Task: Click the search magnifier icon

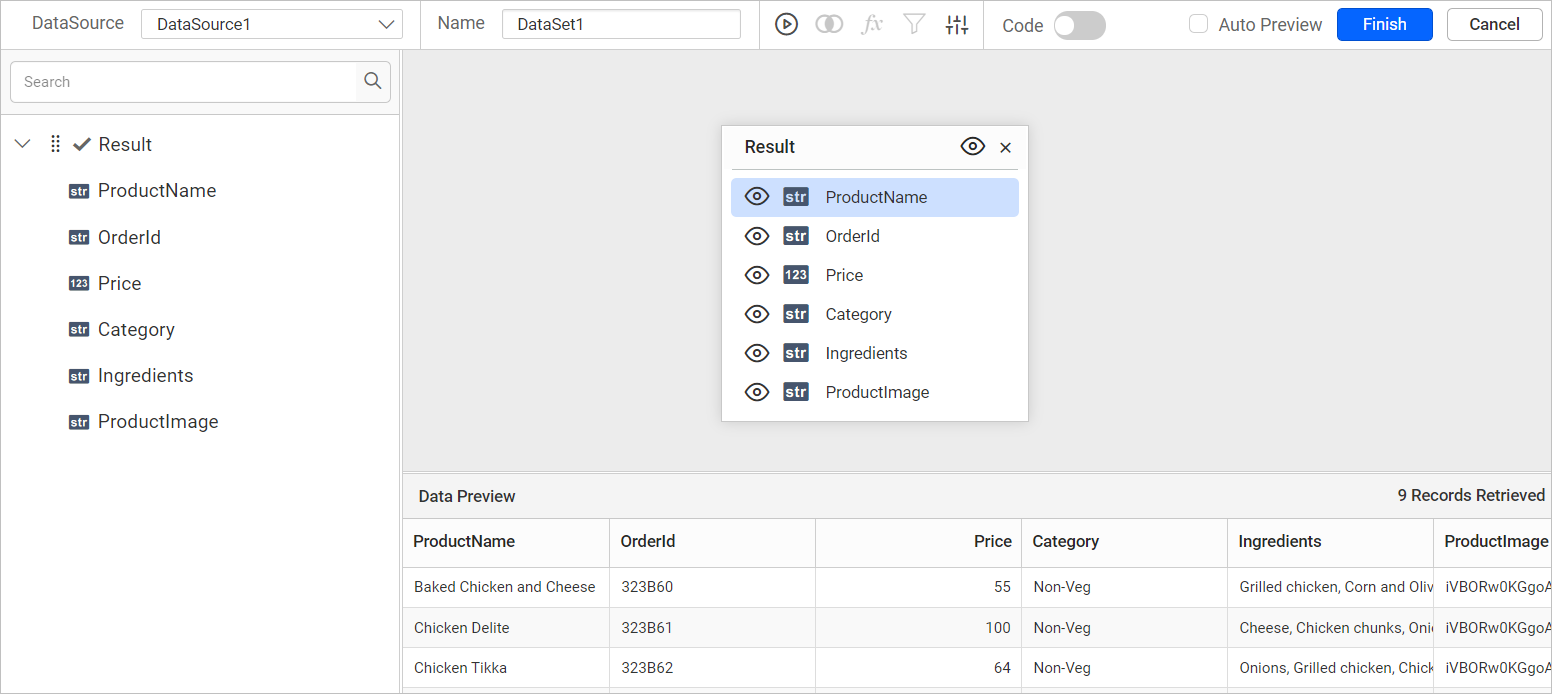Action: [373, 82]
